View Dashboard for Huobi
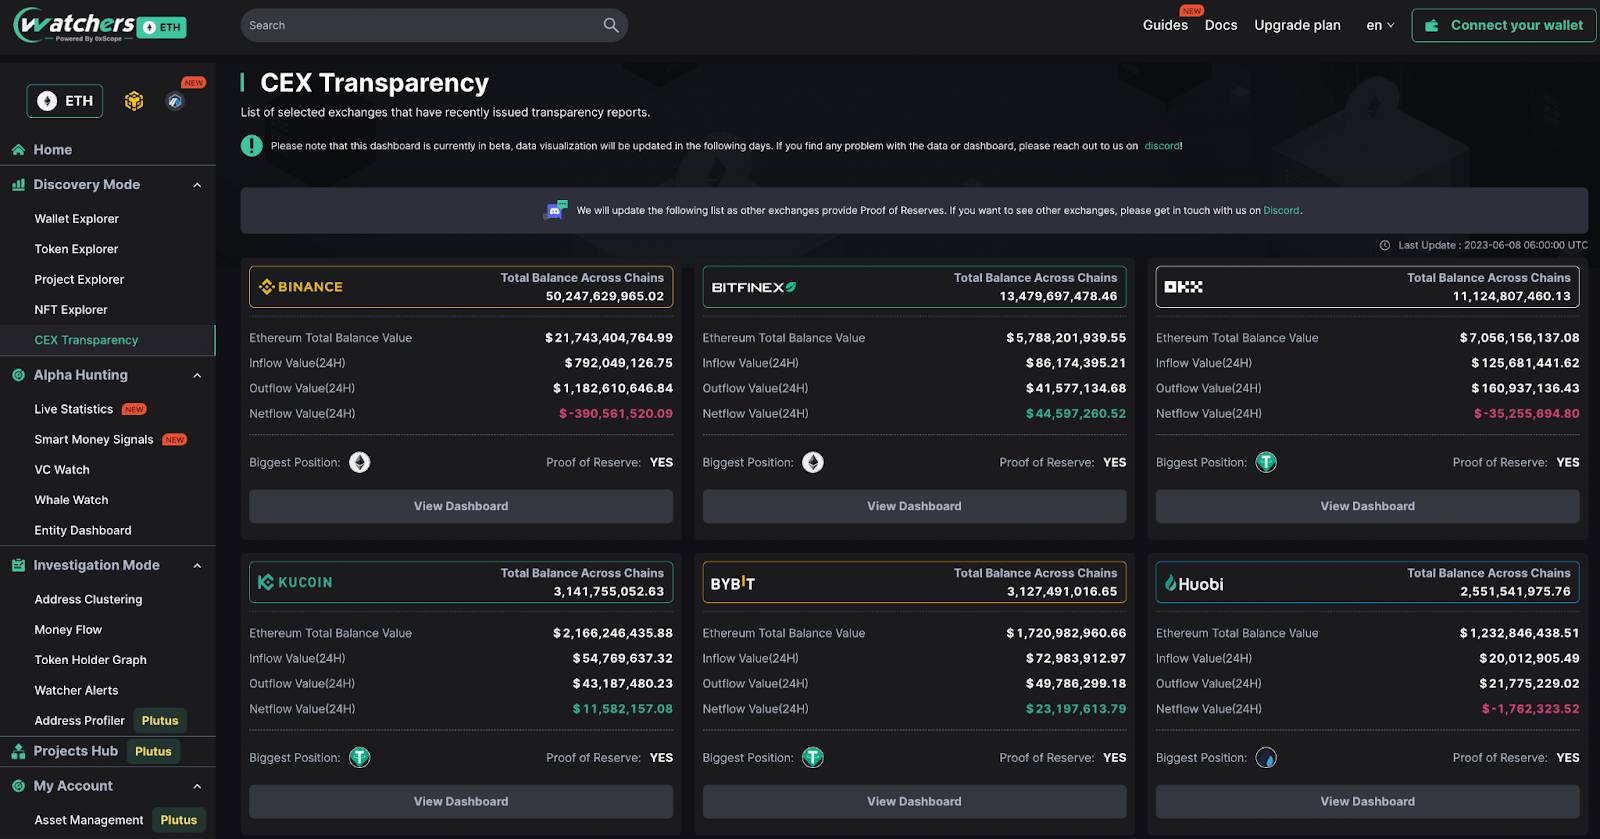The width and height of the screenshot is (1600, 839). [x=1368, y=801]
